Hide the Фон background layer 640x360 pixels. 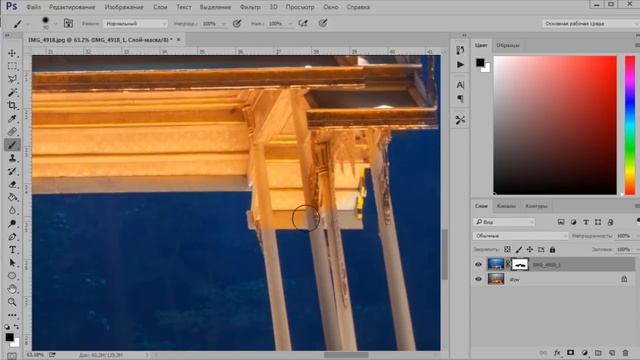[x=478, y=279]
